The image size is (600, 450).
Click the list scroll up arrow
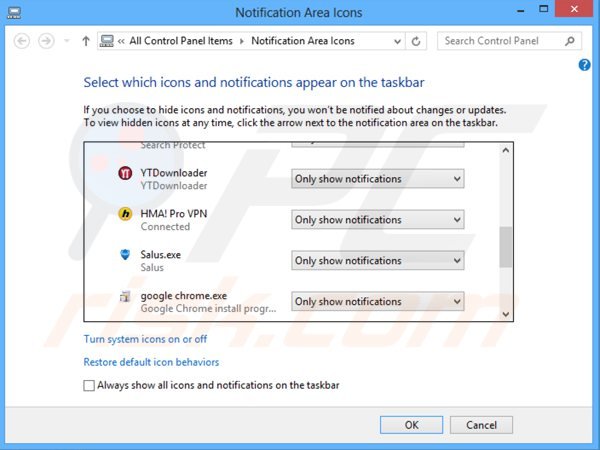[505, 150]
